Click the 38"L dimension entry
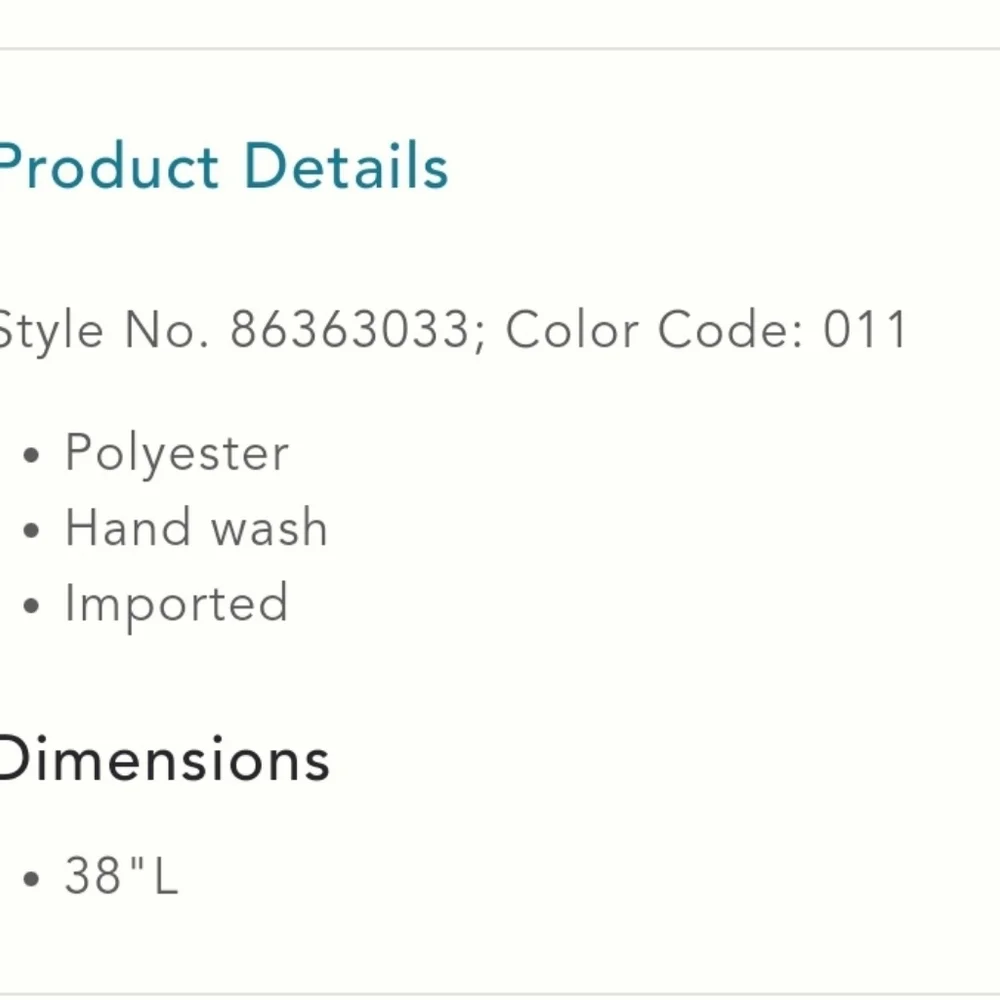This screenshot has height=1000, width=1000. pos(121,876)
